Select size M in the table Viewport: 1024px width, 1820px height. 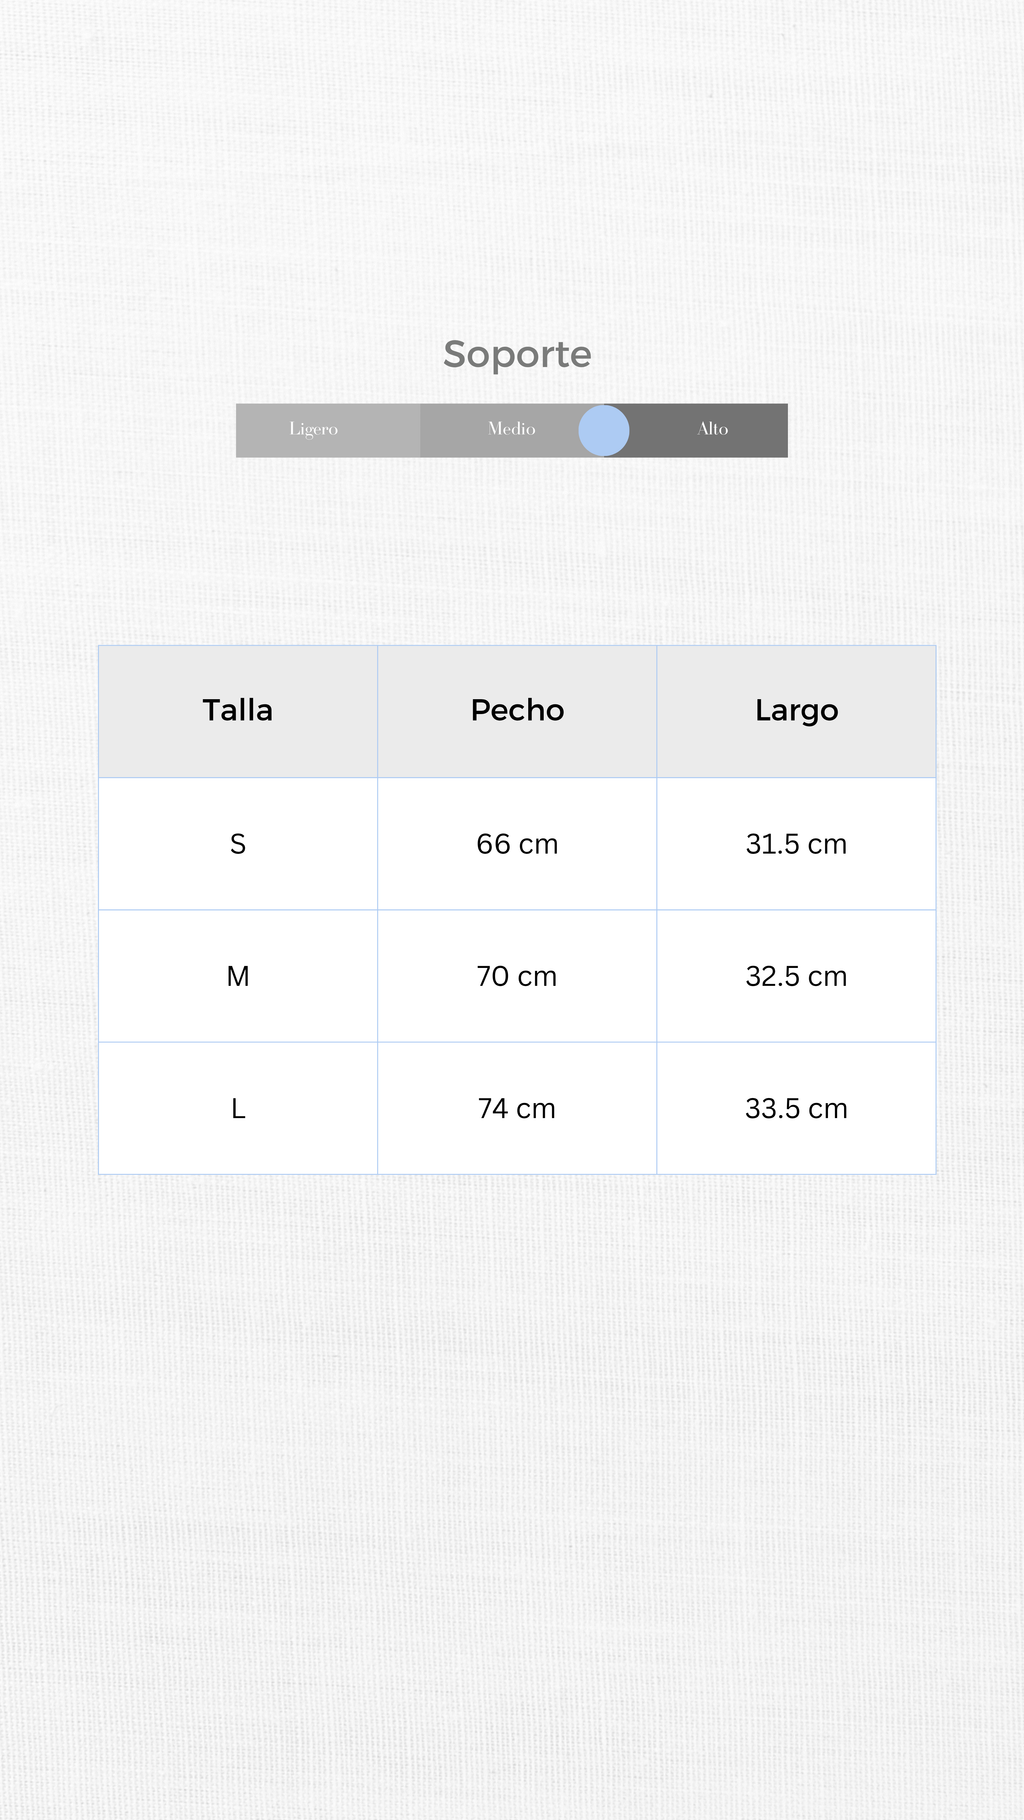coord(238,976)
